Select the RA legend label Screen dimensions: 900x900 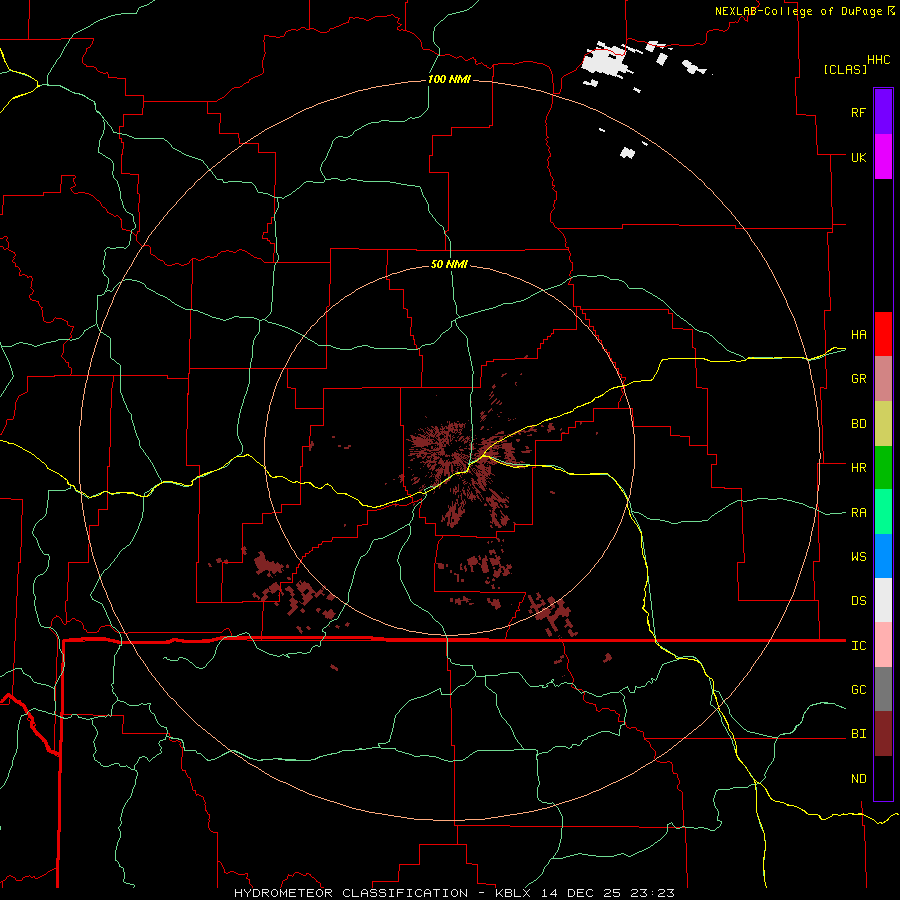click(858, 513)
